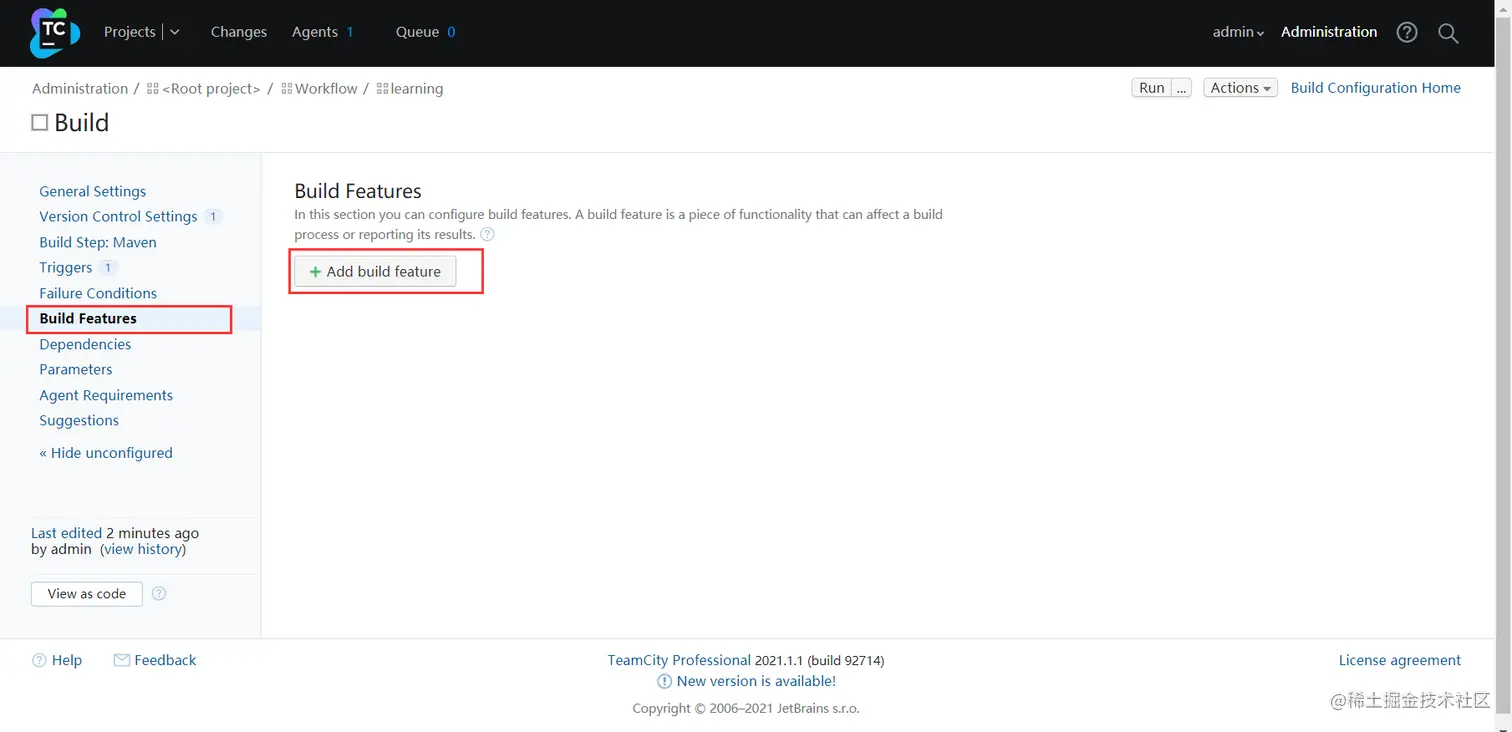Click the Administration breadcrumb

80,89
